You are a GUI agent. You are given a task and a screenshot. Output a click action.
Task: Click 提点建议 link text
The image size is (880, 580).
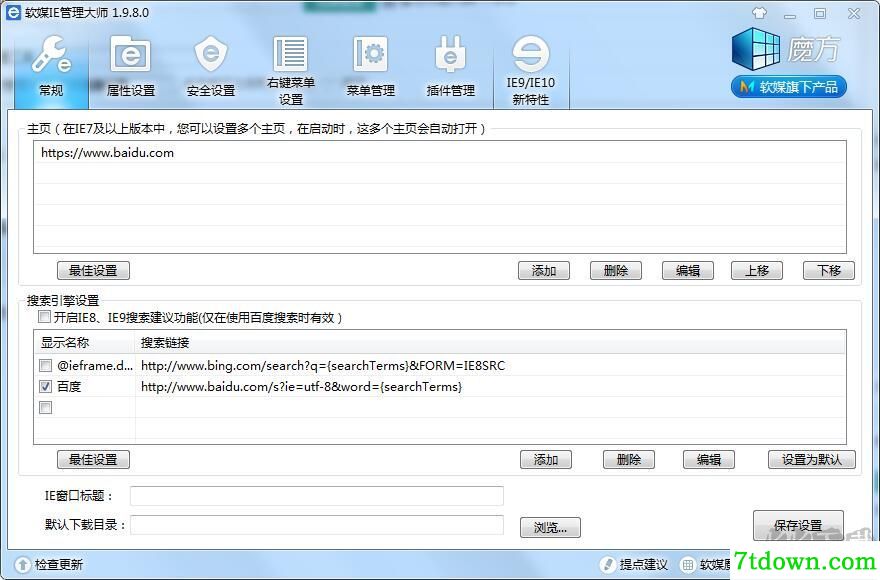tap(644, 564)
